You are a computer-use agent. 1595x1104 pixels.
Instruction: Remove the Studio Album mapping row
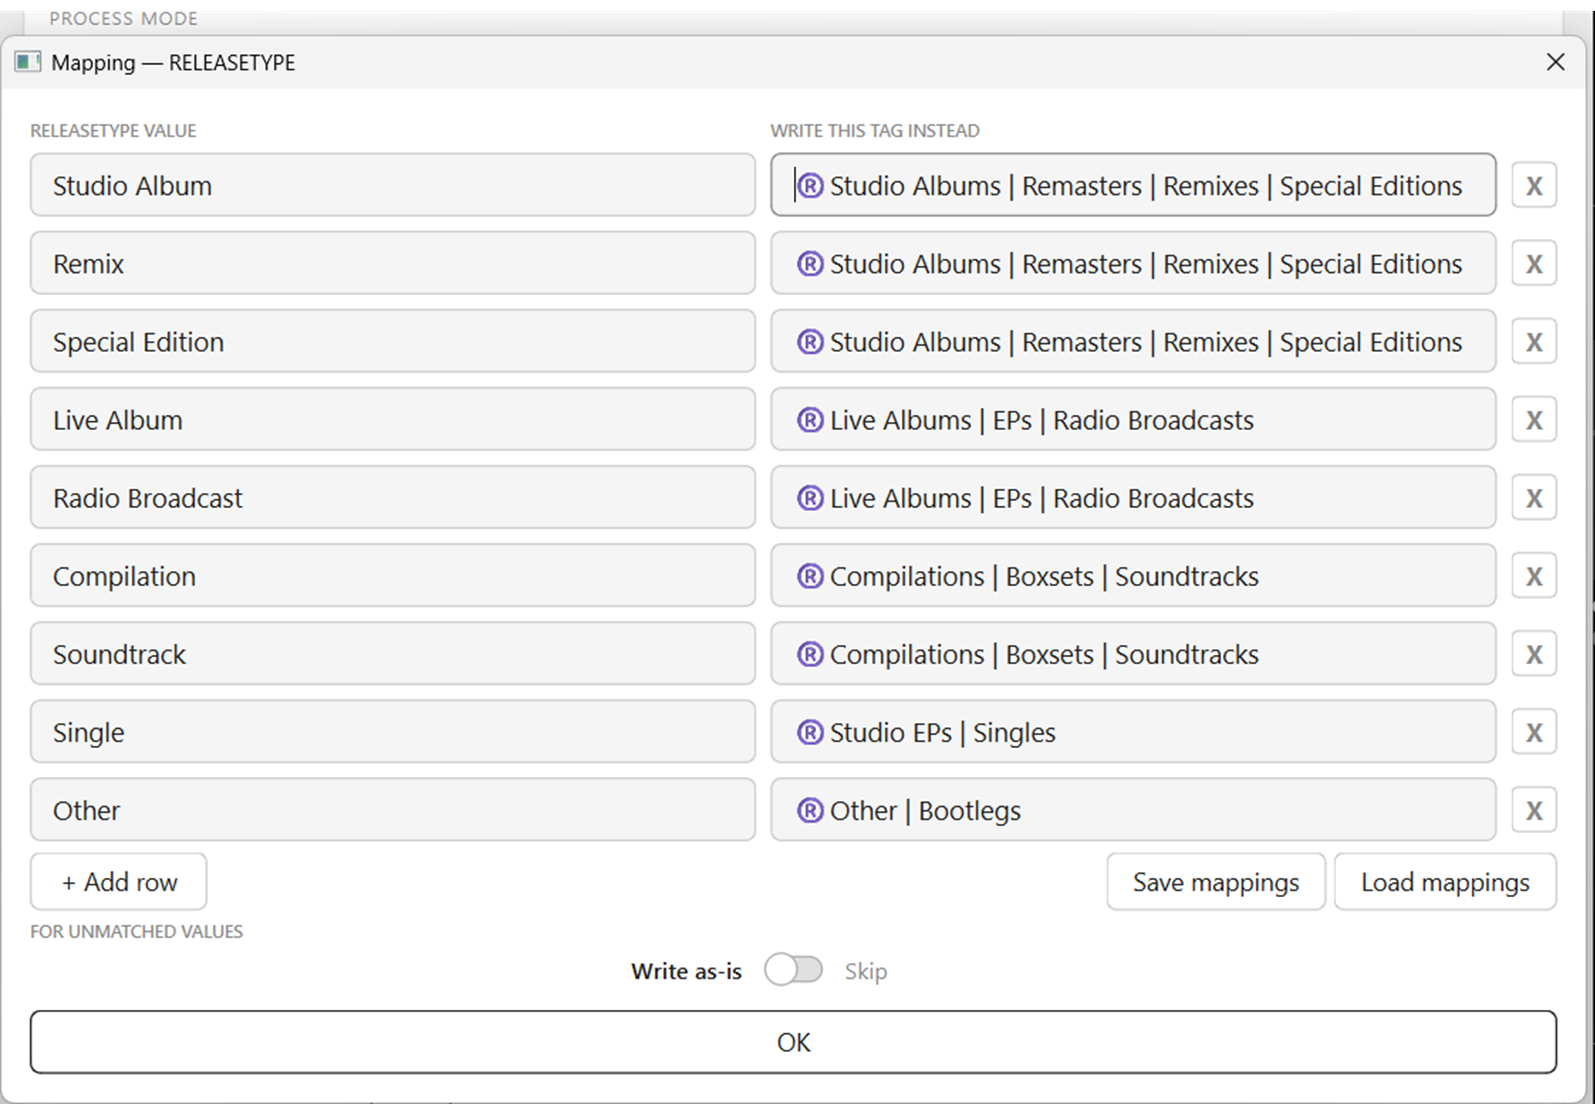1533,186
